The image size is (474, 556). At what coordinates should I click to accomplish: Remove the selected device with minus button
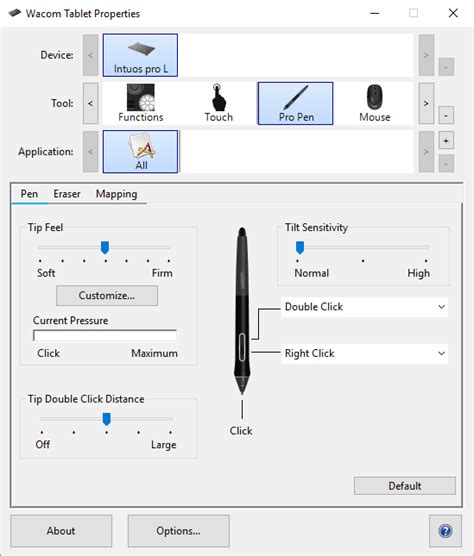click(x=446, y=67)
